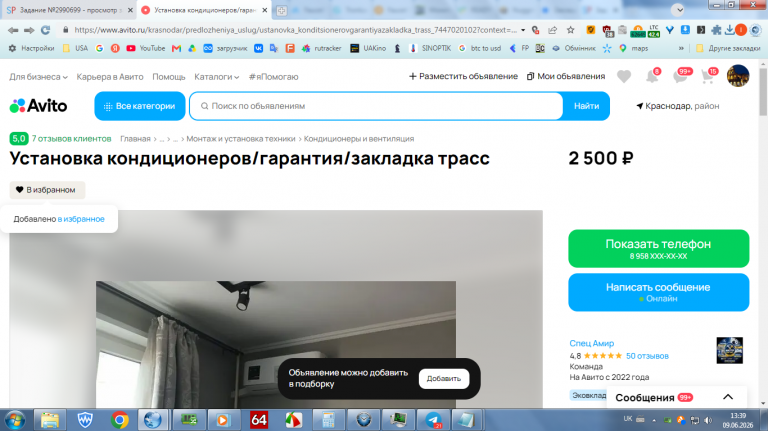Open Другие закладки folder

pos(728,48)
